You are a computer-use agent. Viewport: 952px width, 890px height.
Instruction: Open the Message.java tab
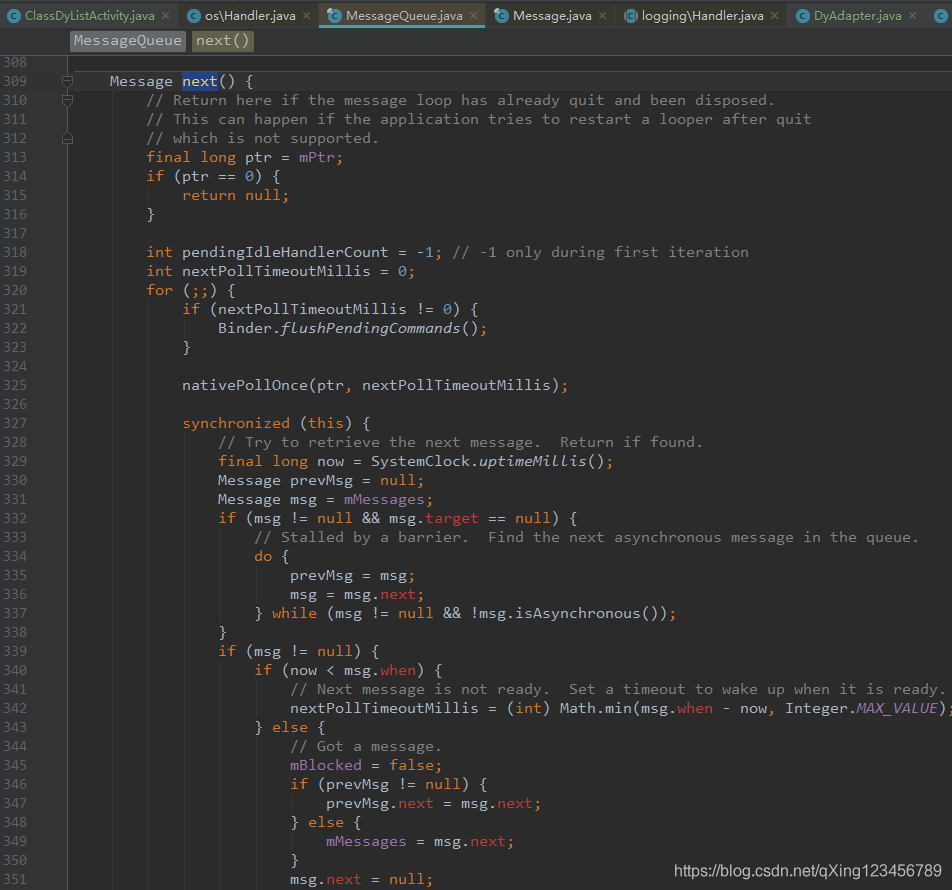[x=552, y=16]
